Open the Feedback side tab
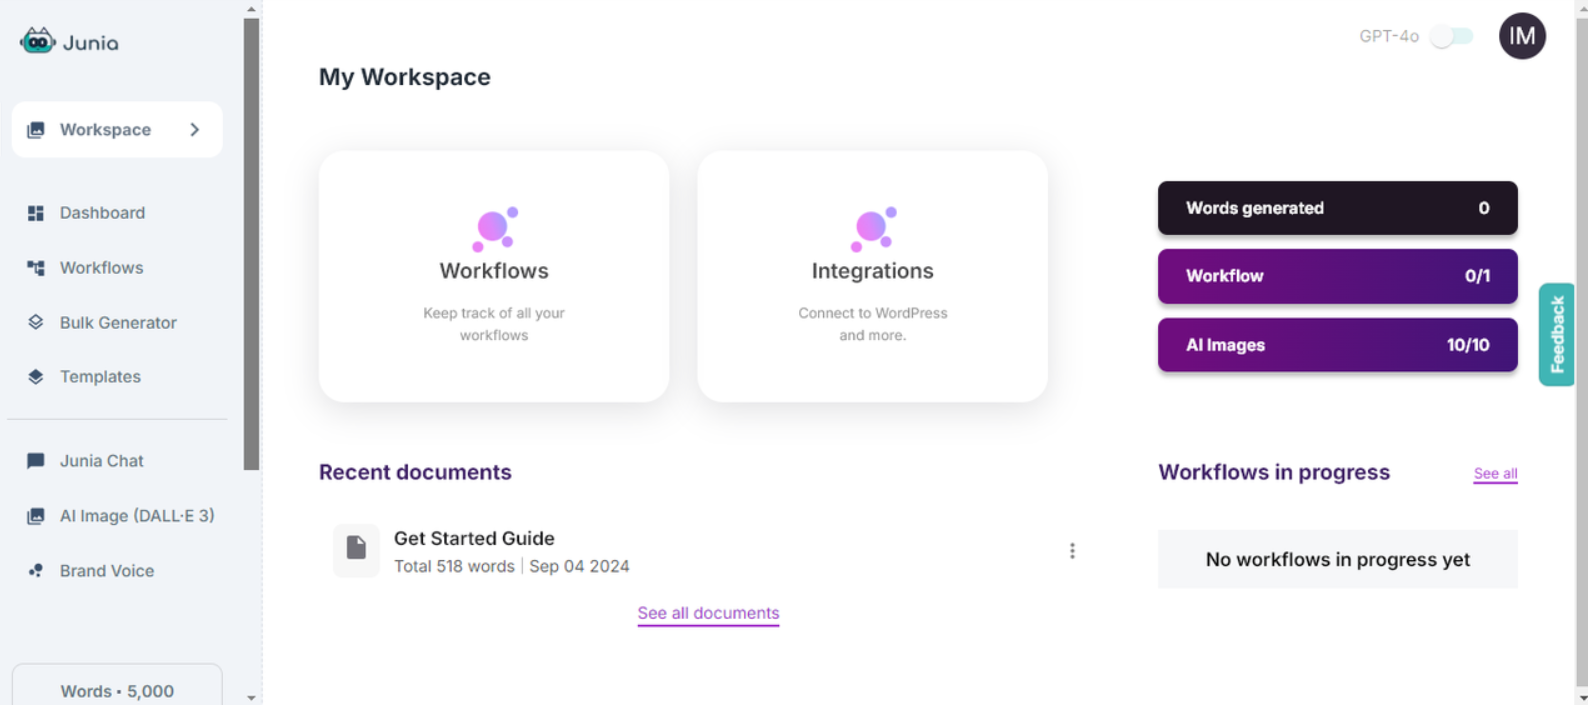 [x=1557, y=334]
